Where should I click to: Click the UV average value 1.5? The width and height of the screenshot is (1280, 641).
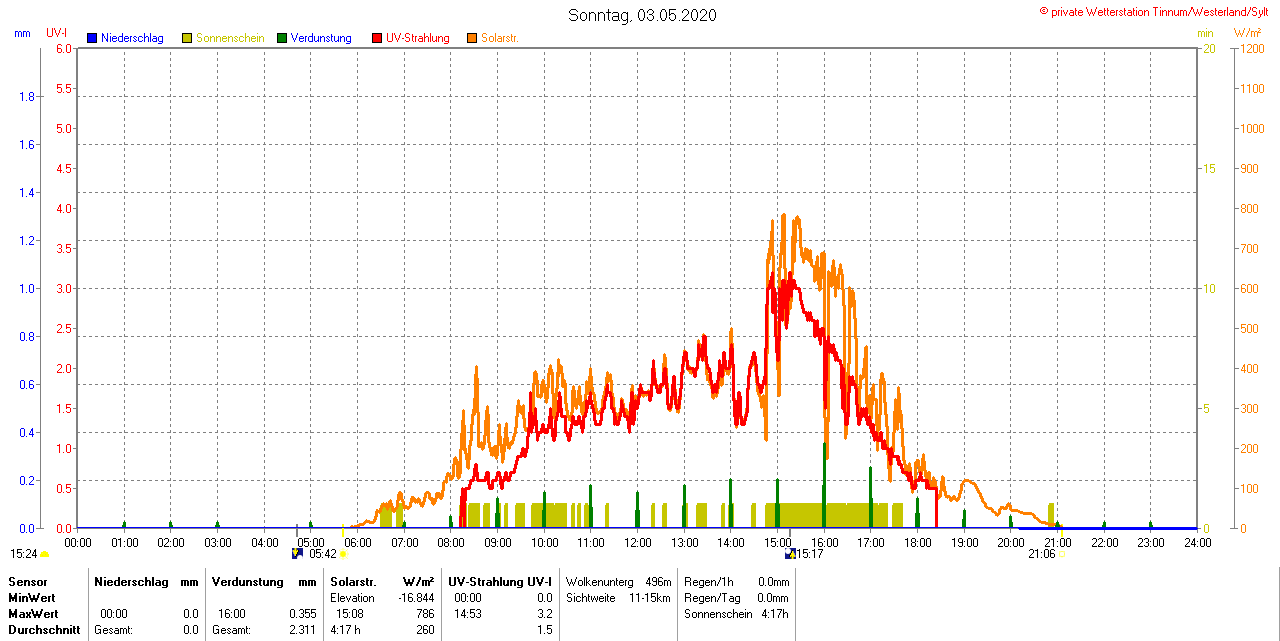tap(544, 630)
